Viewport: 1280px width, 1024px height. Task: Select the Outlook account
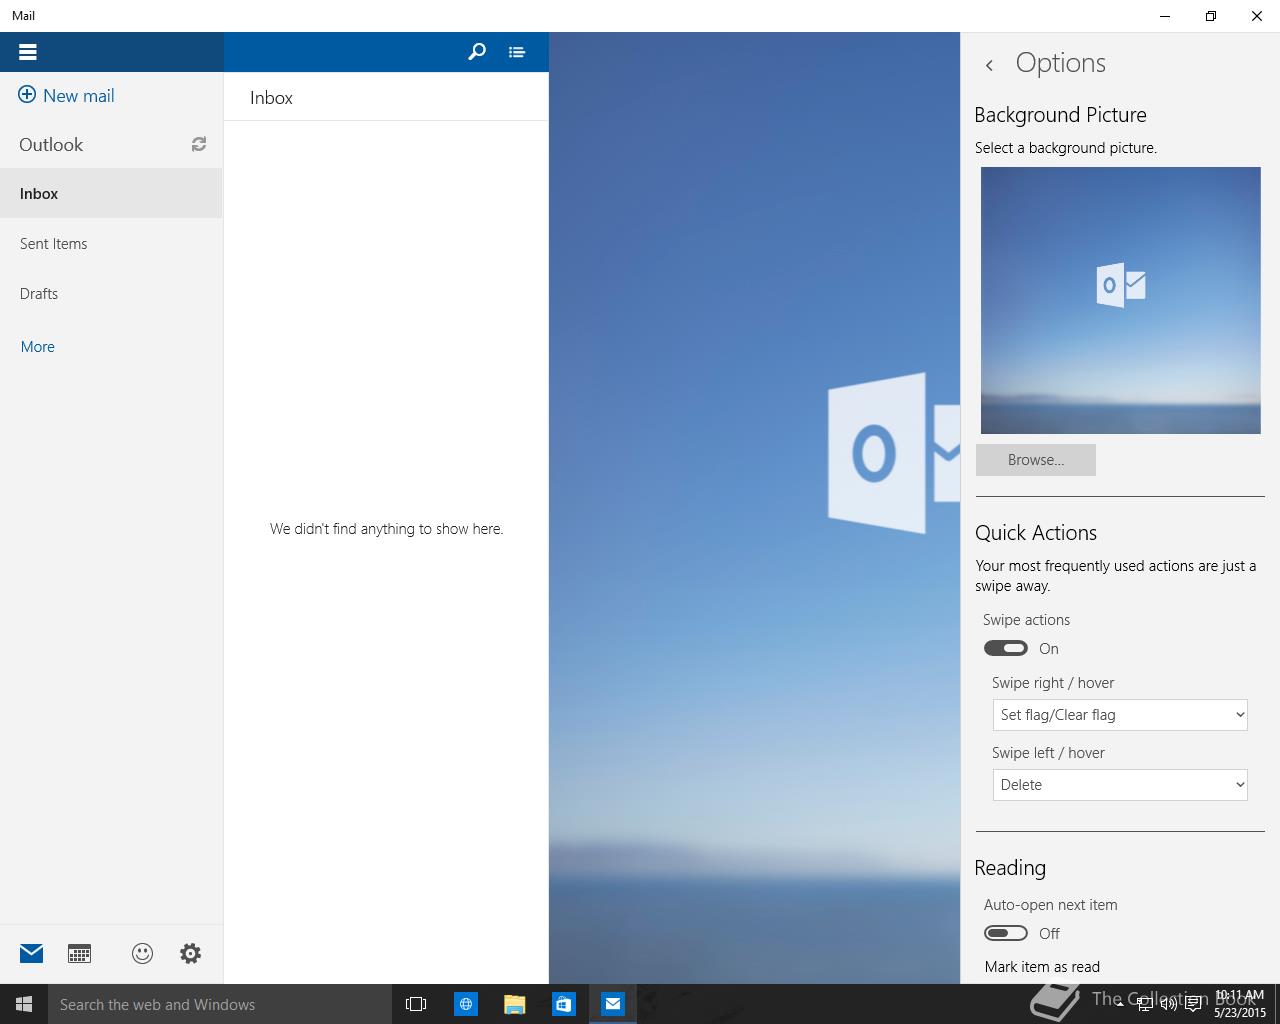click(51, 144)
